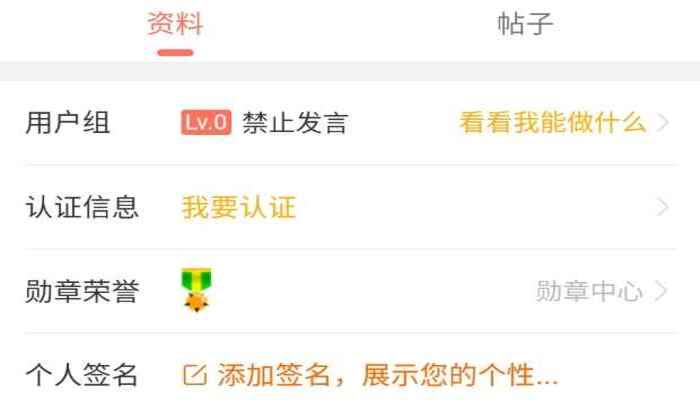Screen dimensions: 700x400
Task: Expand chevron in 用户组 row
Action: coord(662,122)
